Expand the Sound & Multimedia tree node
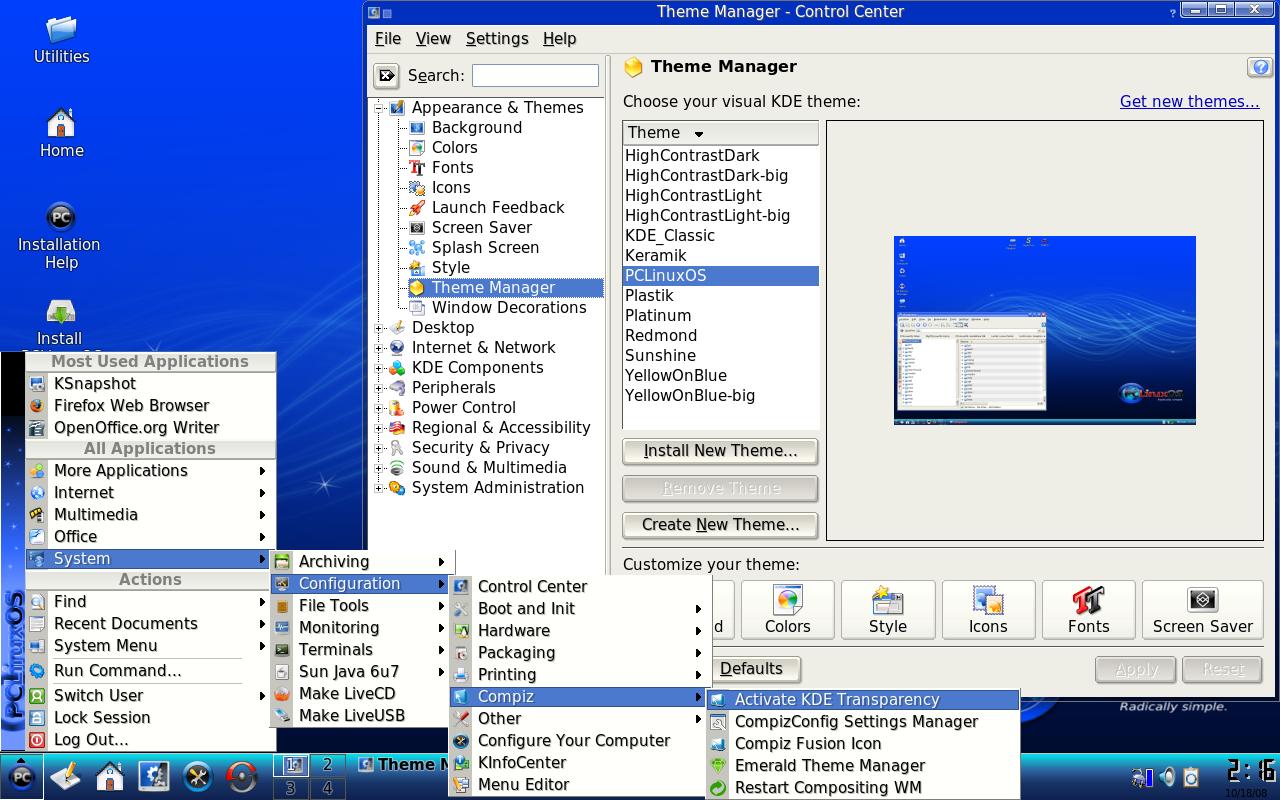 coord(379,468)
